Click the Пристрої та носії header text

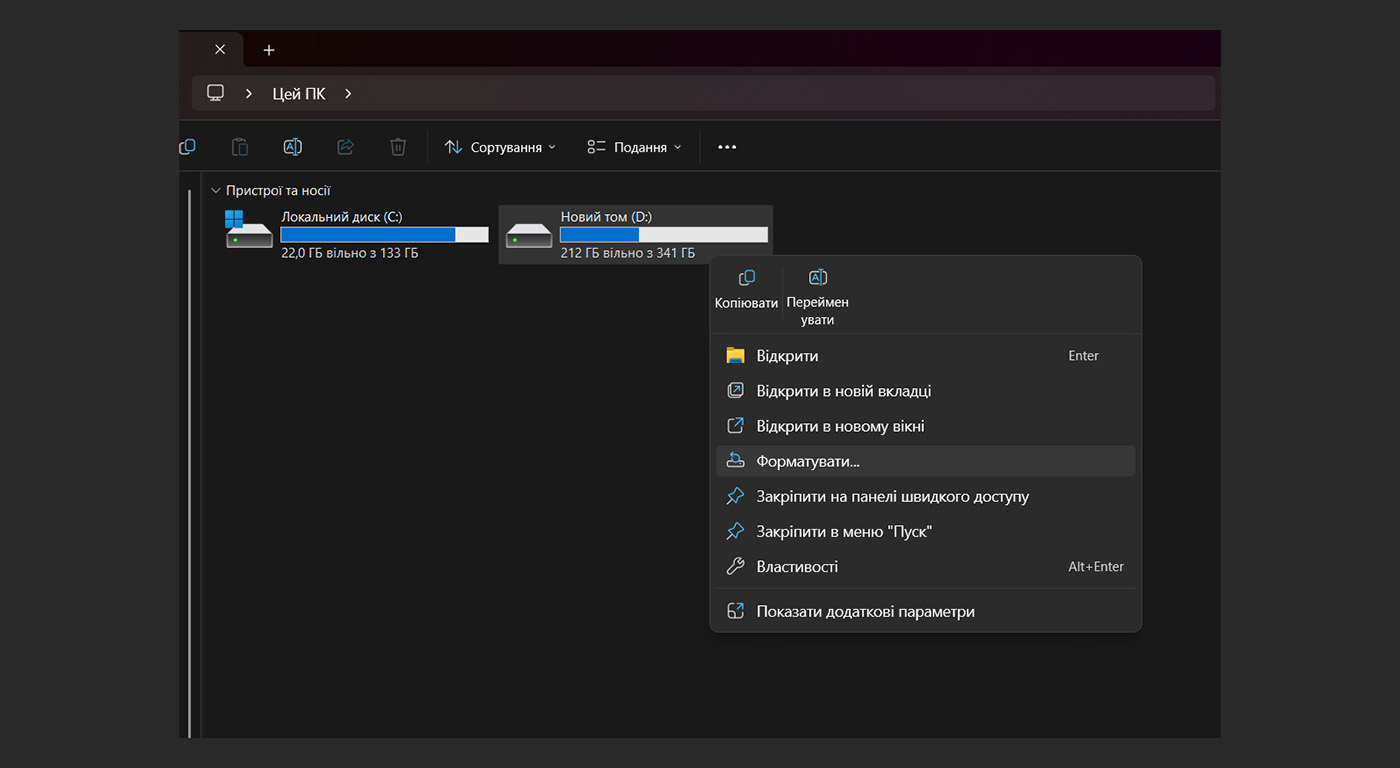point(278,190)
